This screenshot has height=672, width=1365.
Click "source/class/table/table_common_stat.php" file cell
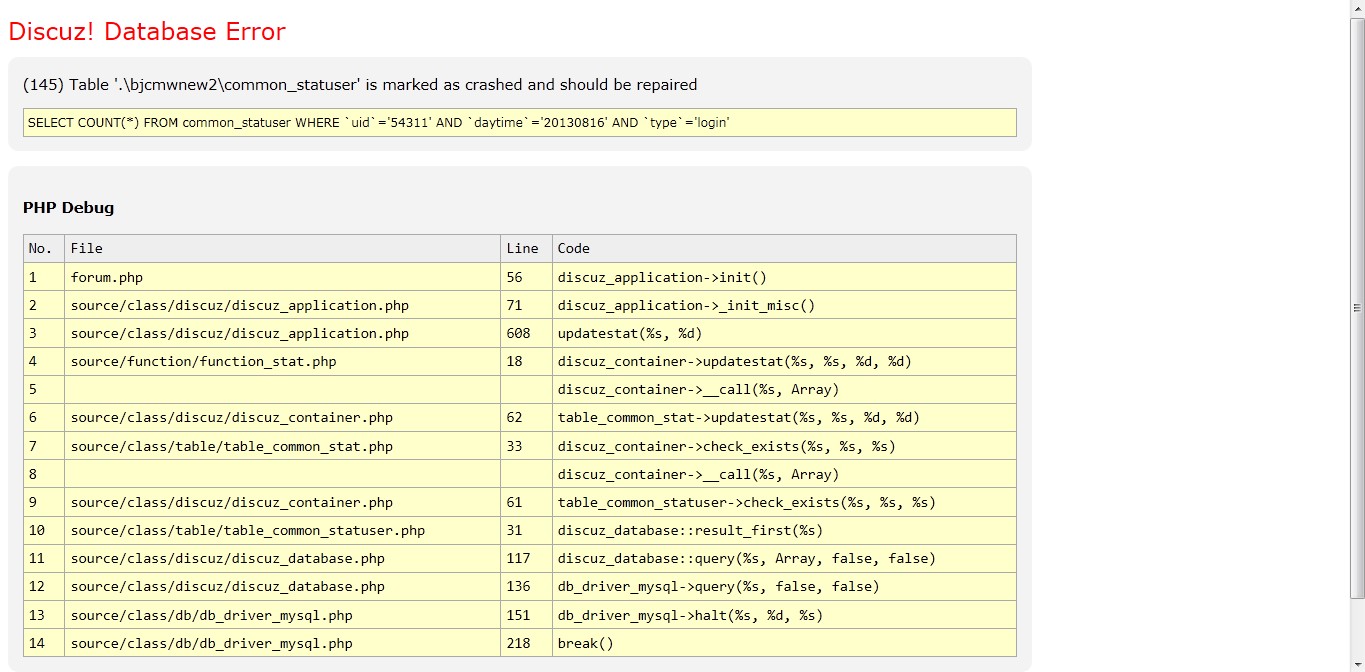click(282, 446)
